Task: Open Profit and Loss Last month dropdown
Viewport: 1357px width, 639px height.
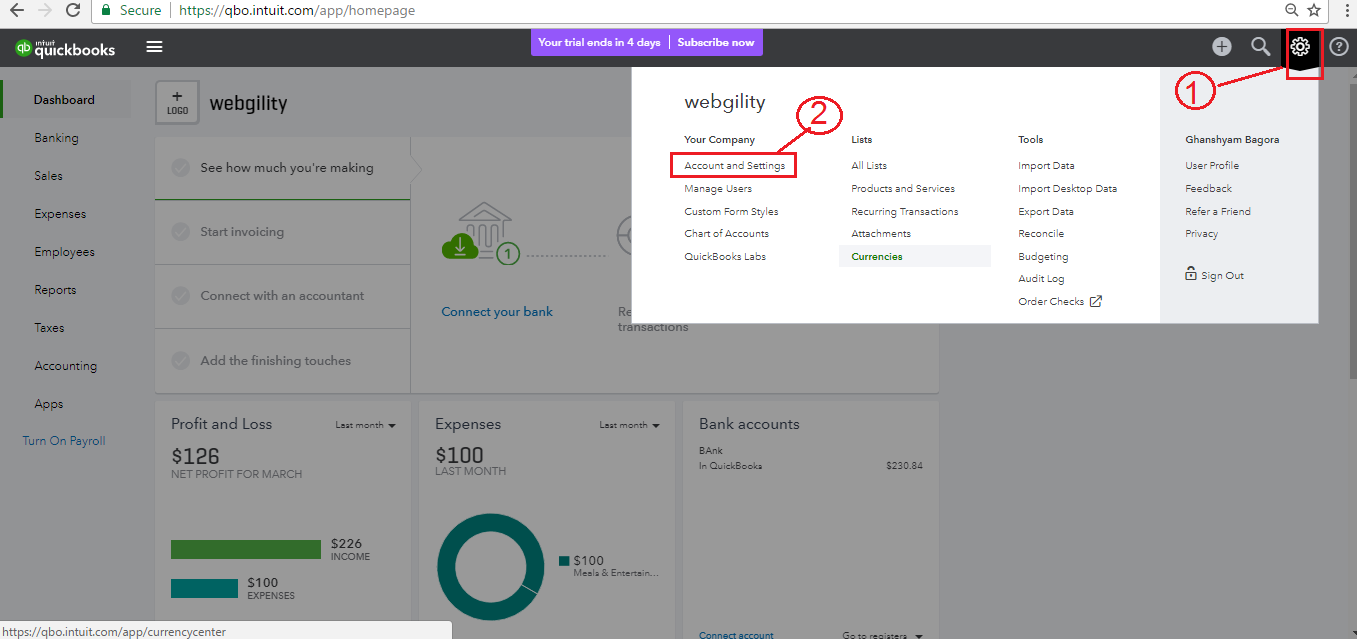Action: pyautogui.click(x=365, y=425)
